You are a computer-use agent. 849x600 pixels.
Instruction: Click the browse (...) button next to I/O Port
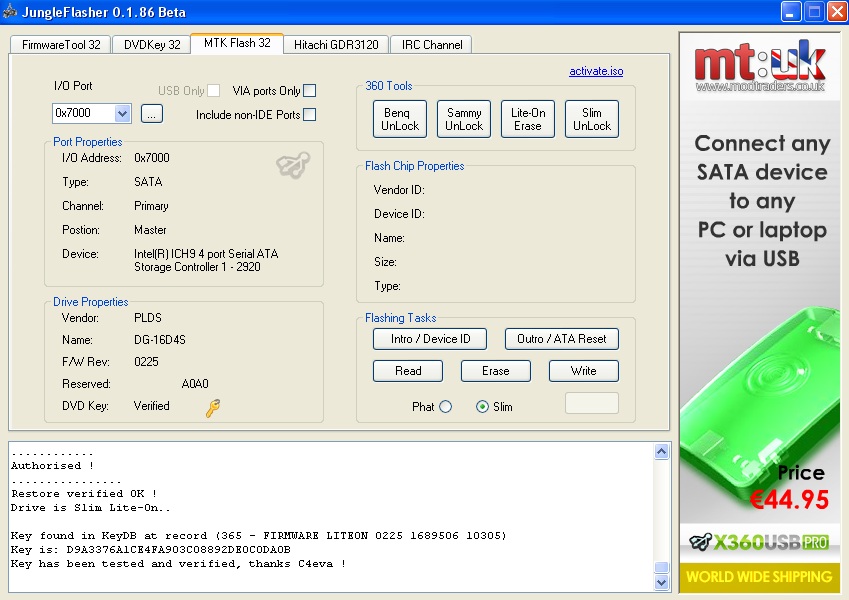click(152, 114)
